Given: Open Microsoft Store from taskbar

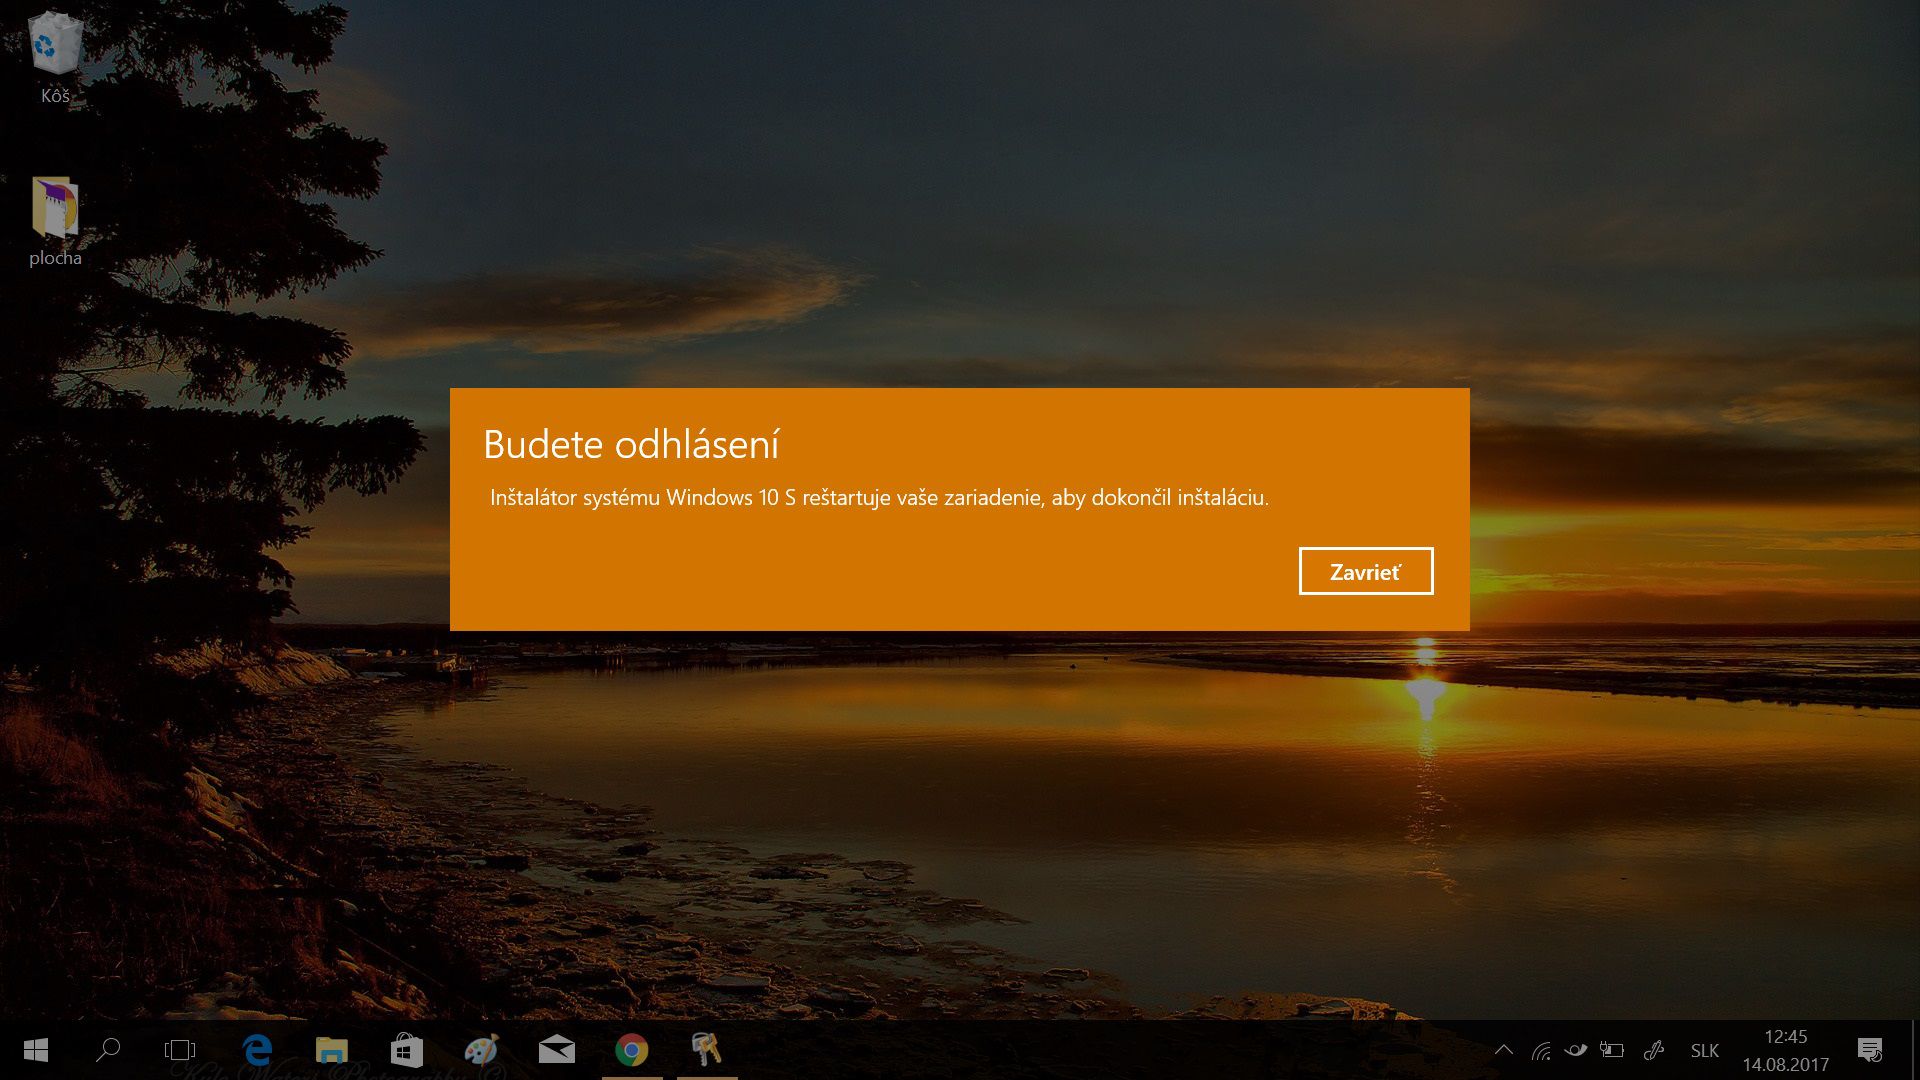Looking at the screenshot, I should point(406,1050).
